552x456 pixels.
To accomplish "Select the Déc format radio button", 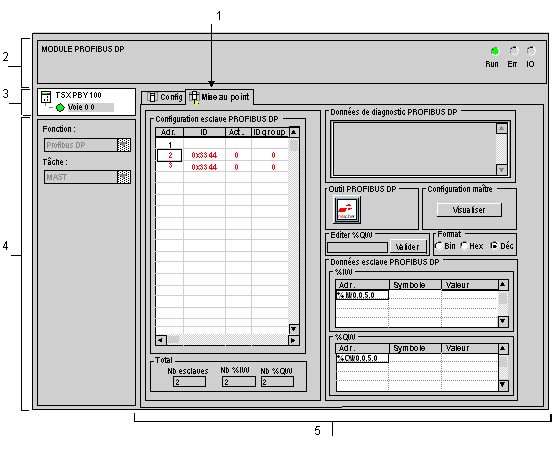I will pos(494,246).
